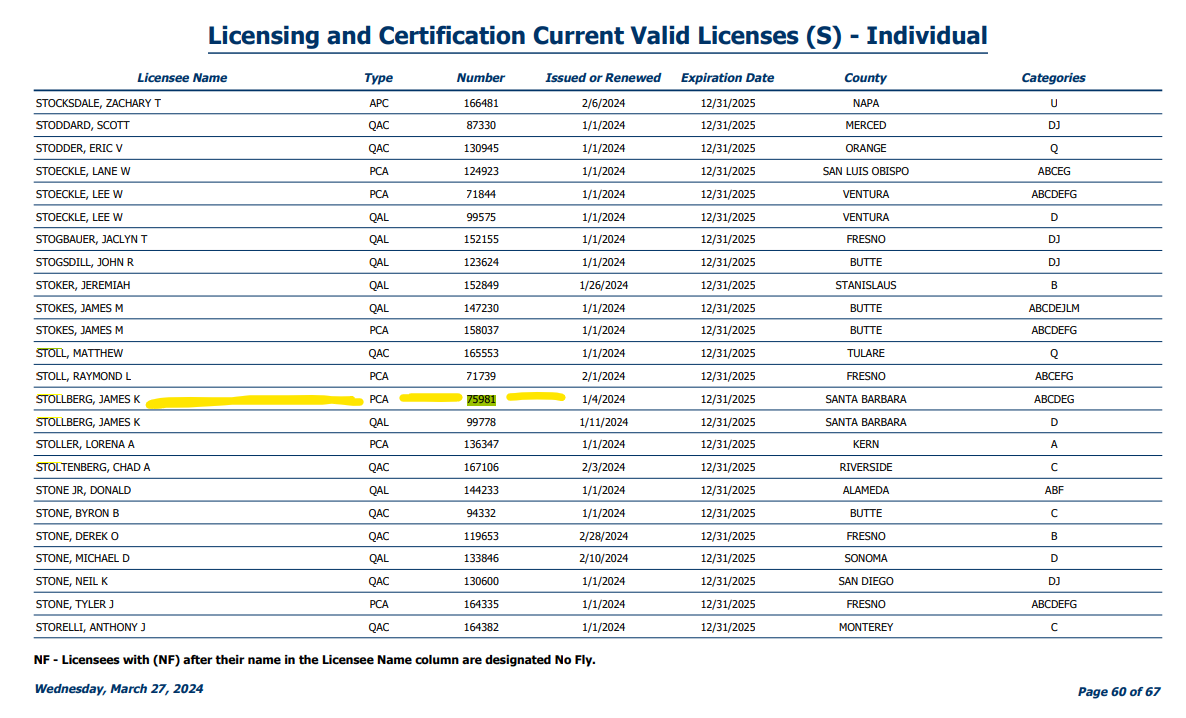Click the county 'SONOMA'
Viewport: 1186px width, 718px height.
[865, 558]
